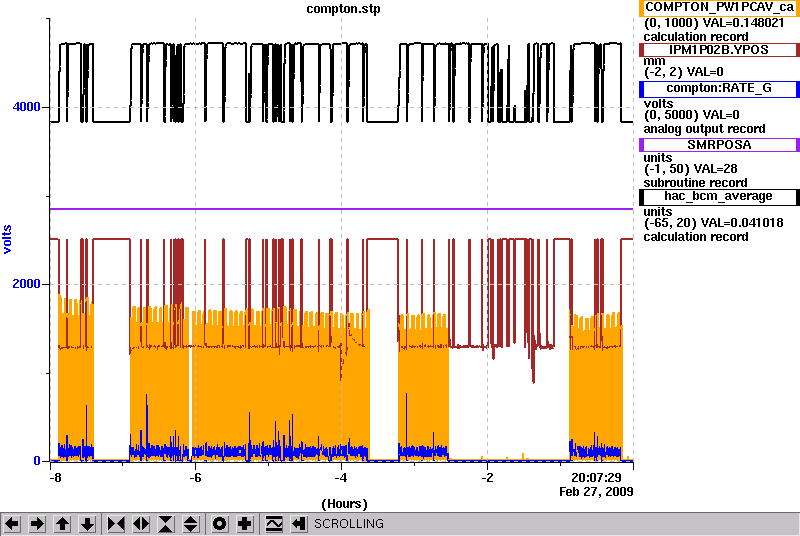This screenshot has height=536, width=800.
Task: Click the waveform graph-mode toolbar icon
Action: tap(274, 524)
